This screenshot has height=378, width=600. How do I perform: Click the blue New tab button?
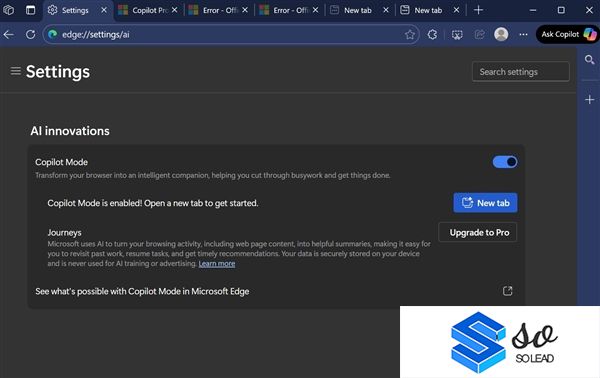pos(485,203)
